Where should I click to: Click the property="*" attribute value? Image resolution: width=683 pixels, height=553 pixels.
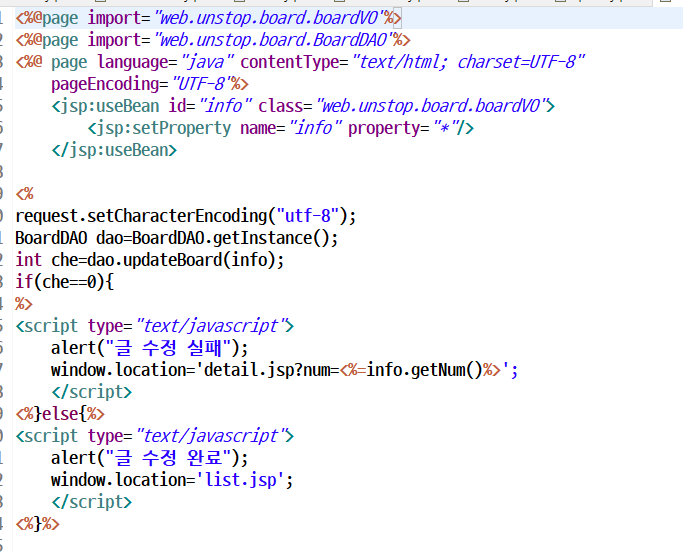[x=446, y=128]
